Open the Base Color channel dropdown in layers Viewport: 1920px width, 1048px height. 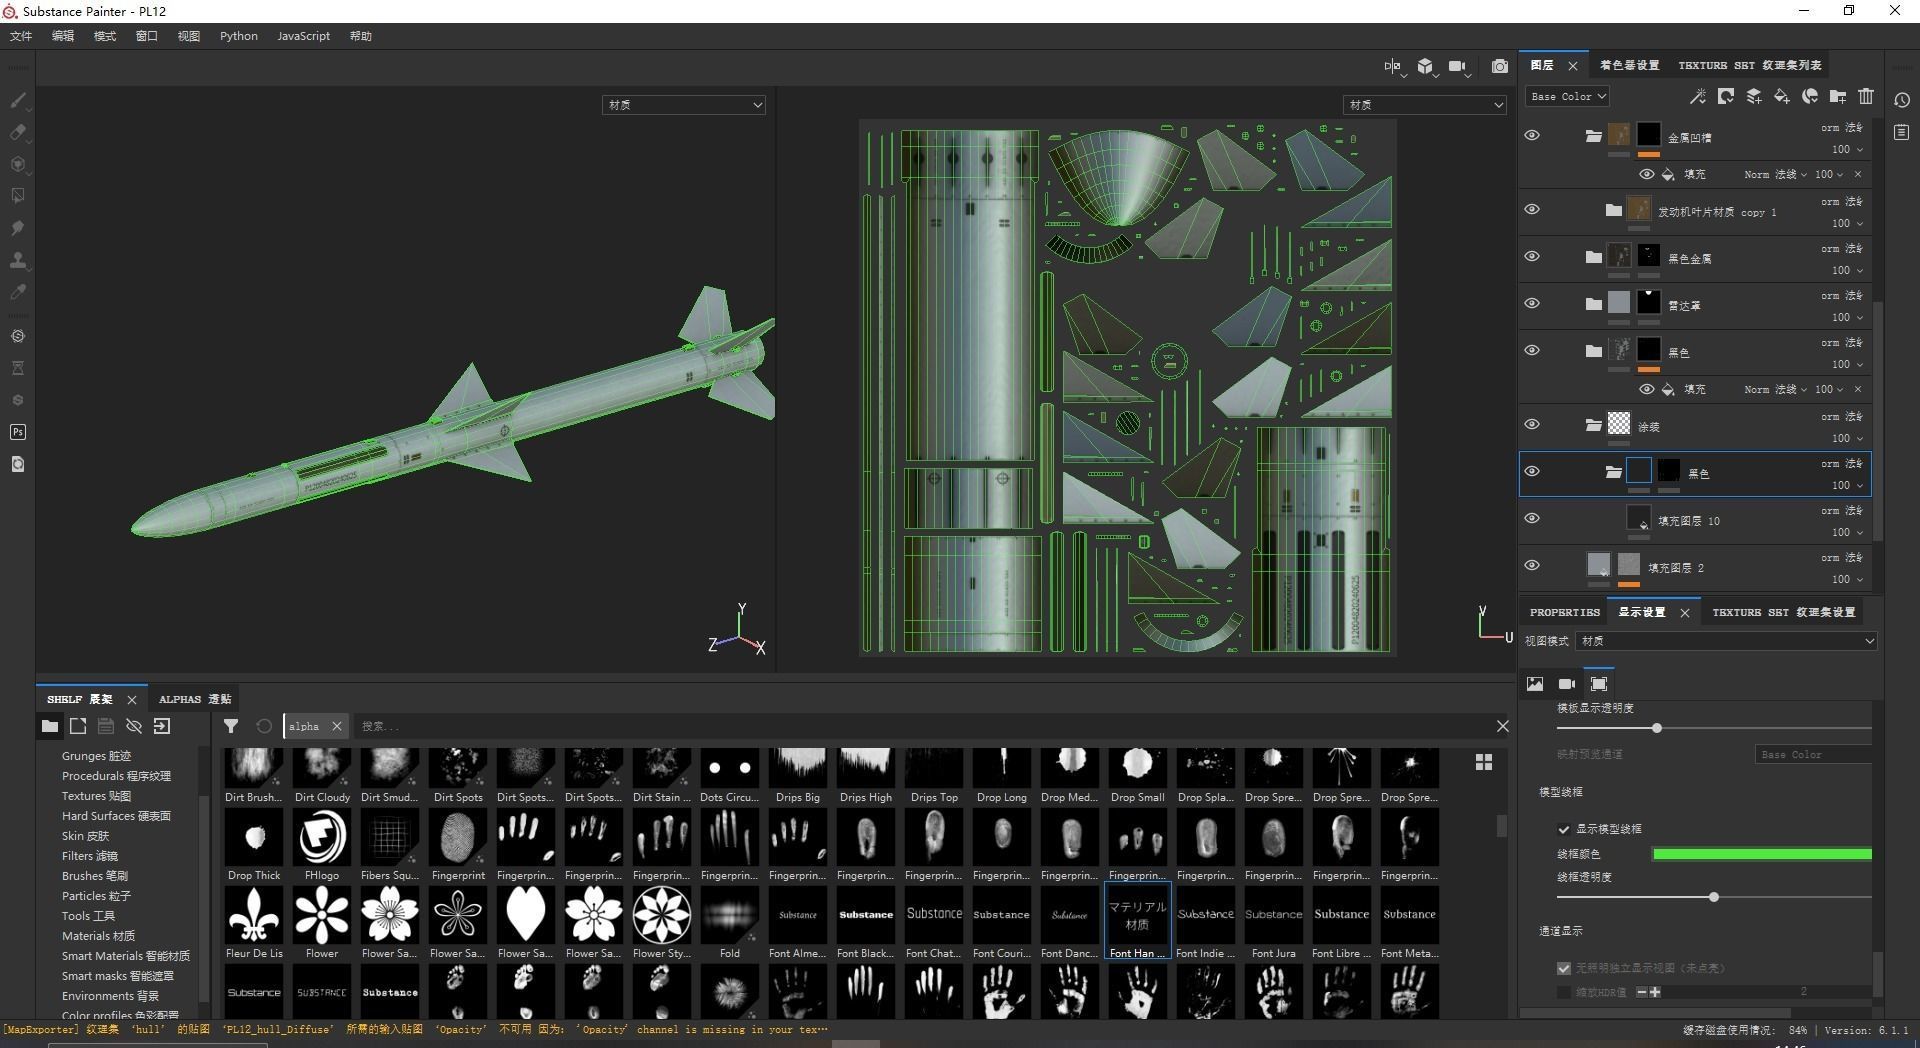pos(1567,96)
